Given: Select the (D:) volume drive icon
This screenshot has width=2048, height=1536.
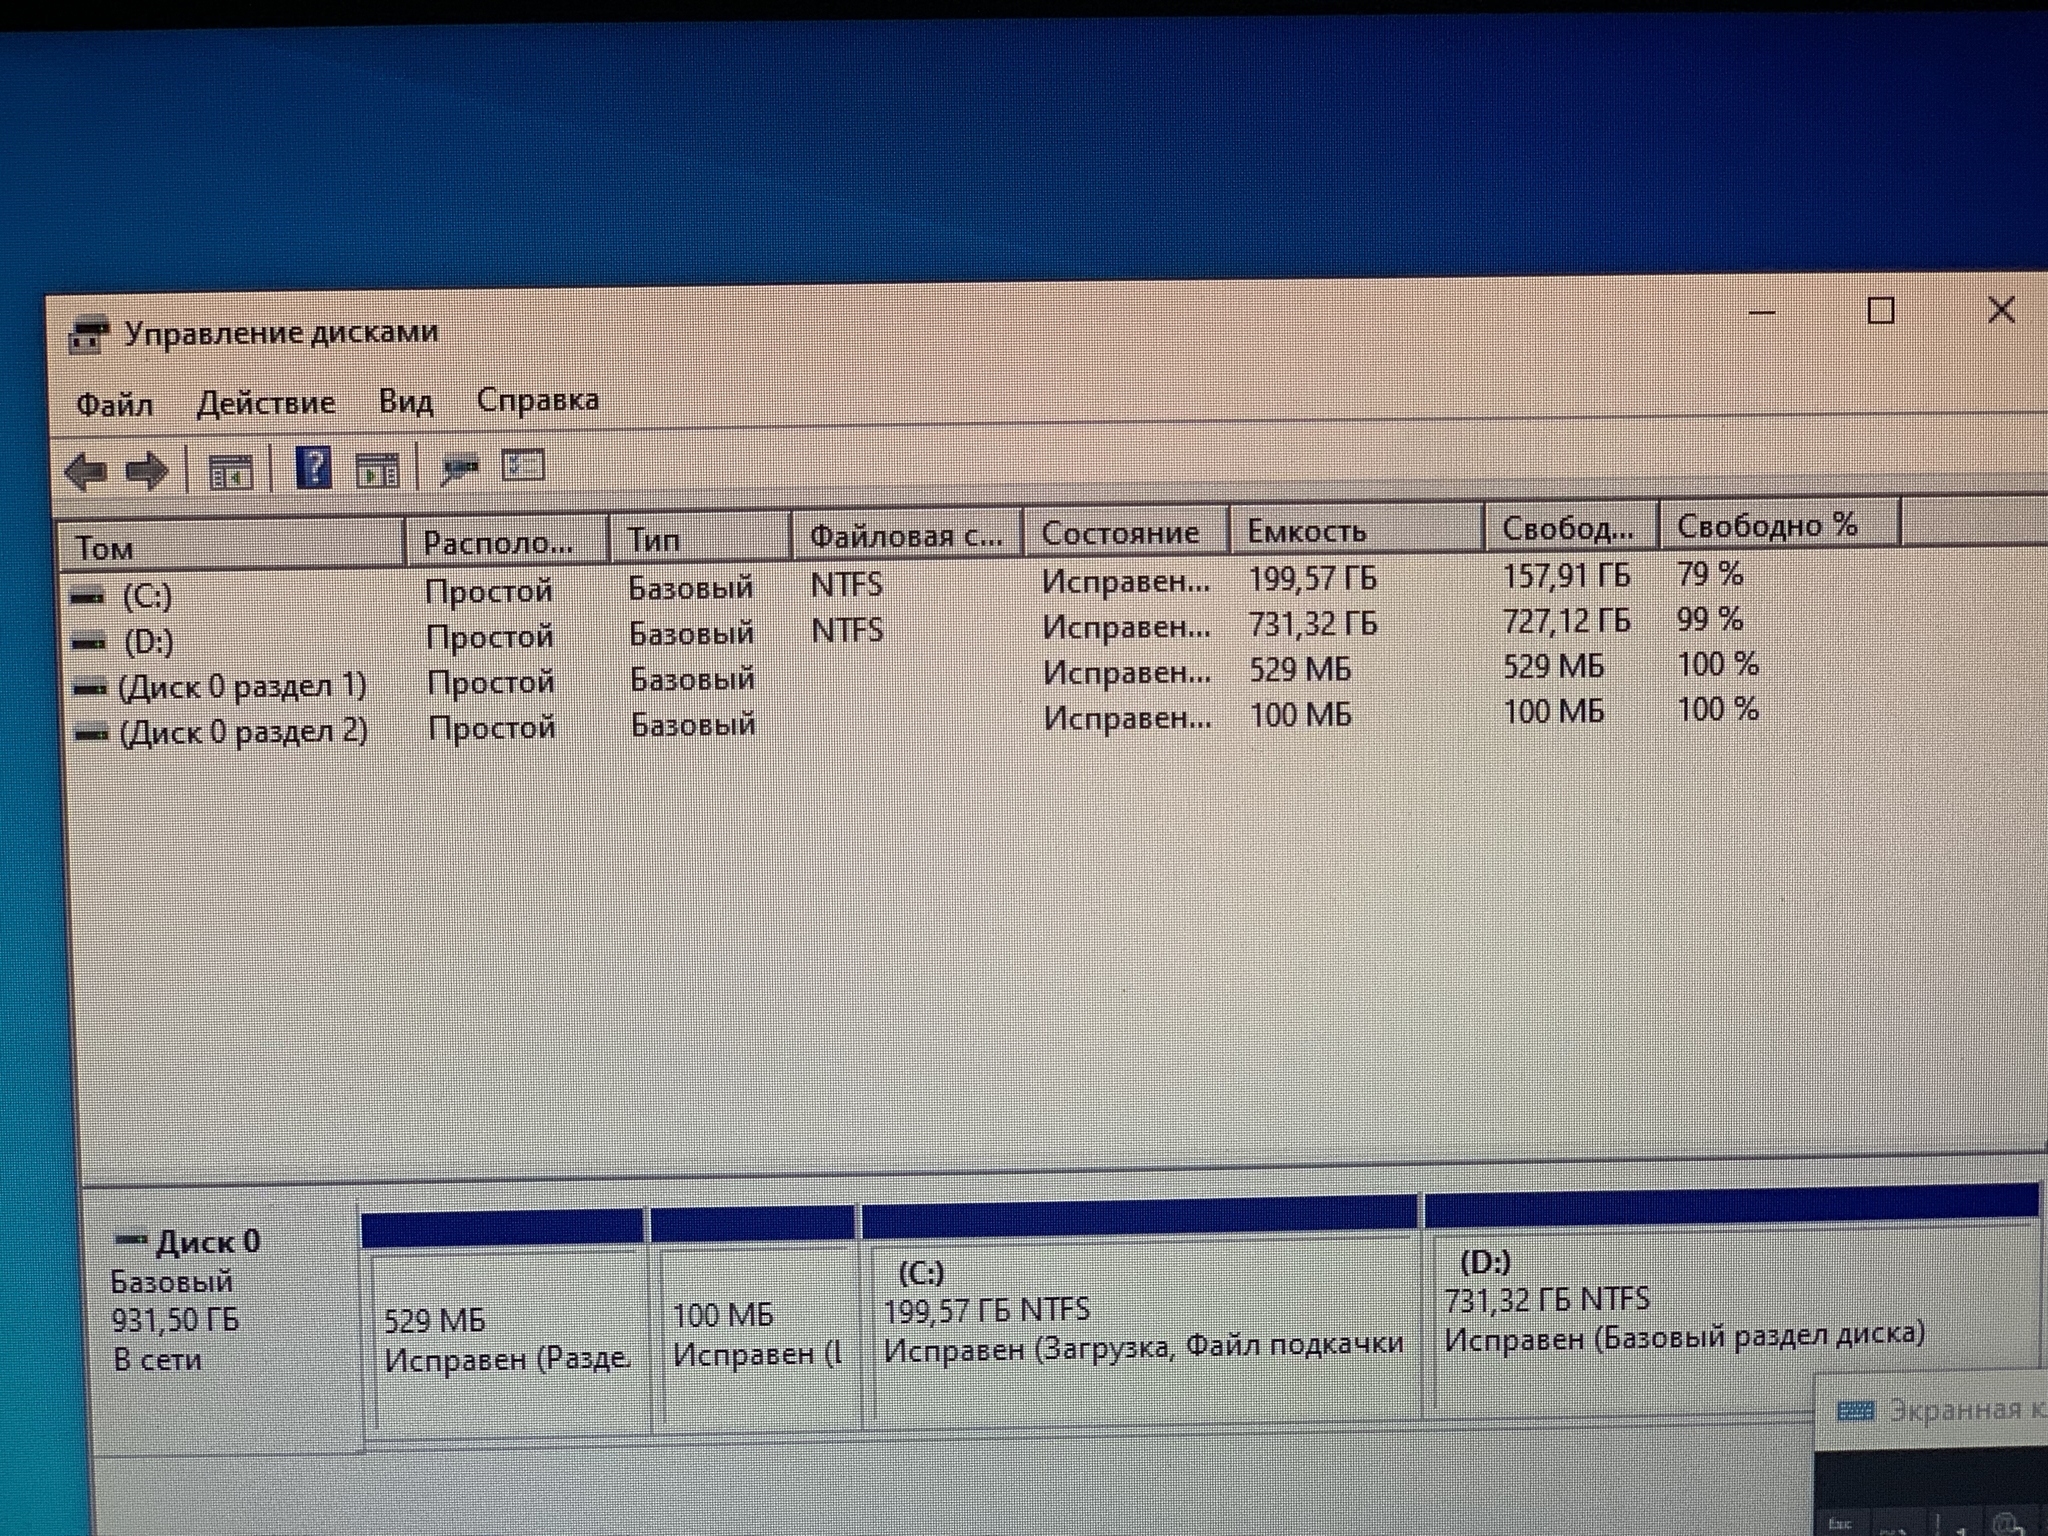Looking at the screenshot, I should [88, 642].
